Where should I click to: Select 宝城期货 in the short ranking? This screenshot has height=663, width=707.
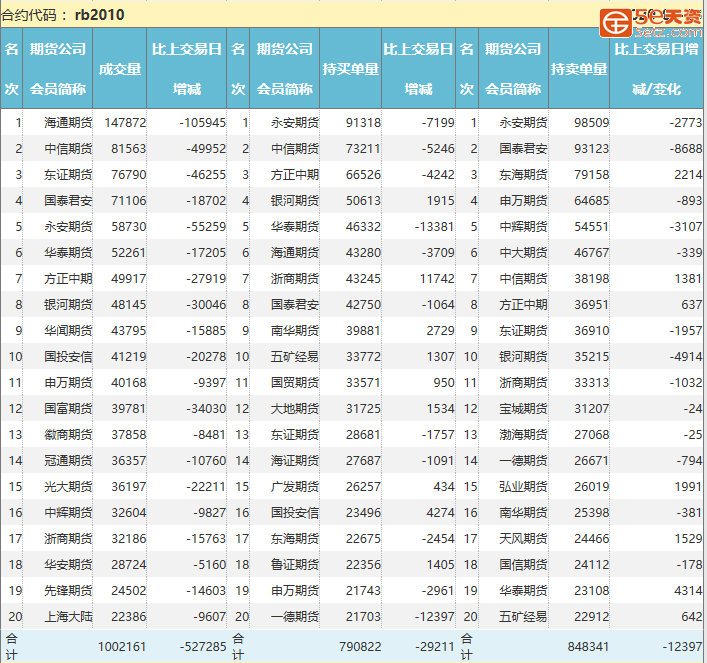(x=523, y=409)
